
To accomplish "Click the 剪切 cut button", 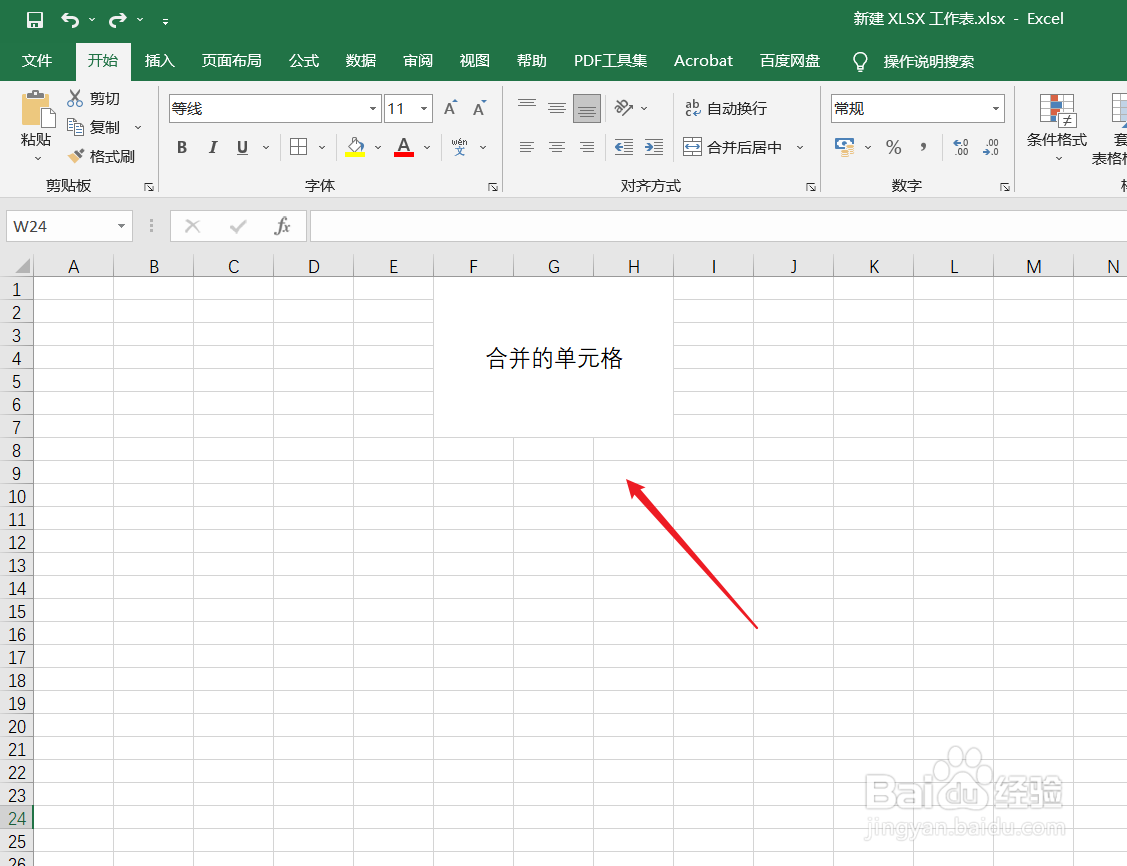I will coord(93,98).
